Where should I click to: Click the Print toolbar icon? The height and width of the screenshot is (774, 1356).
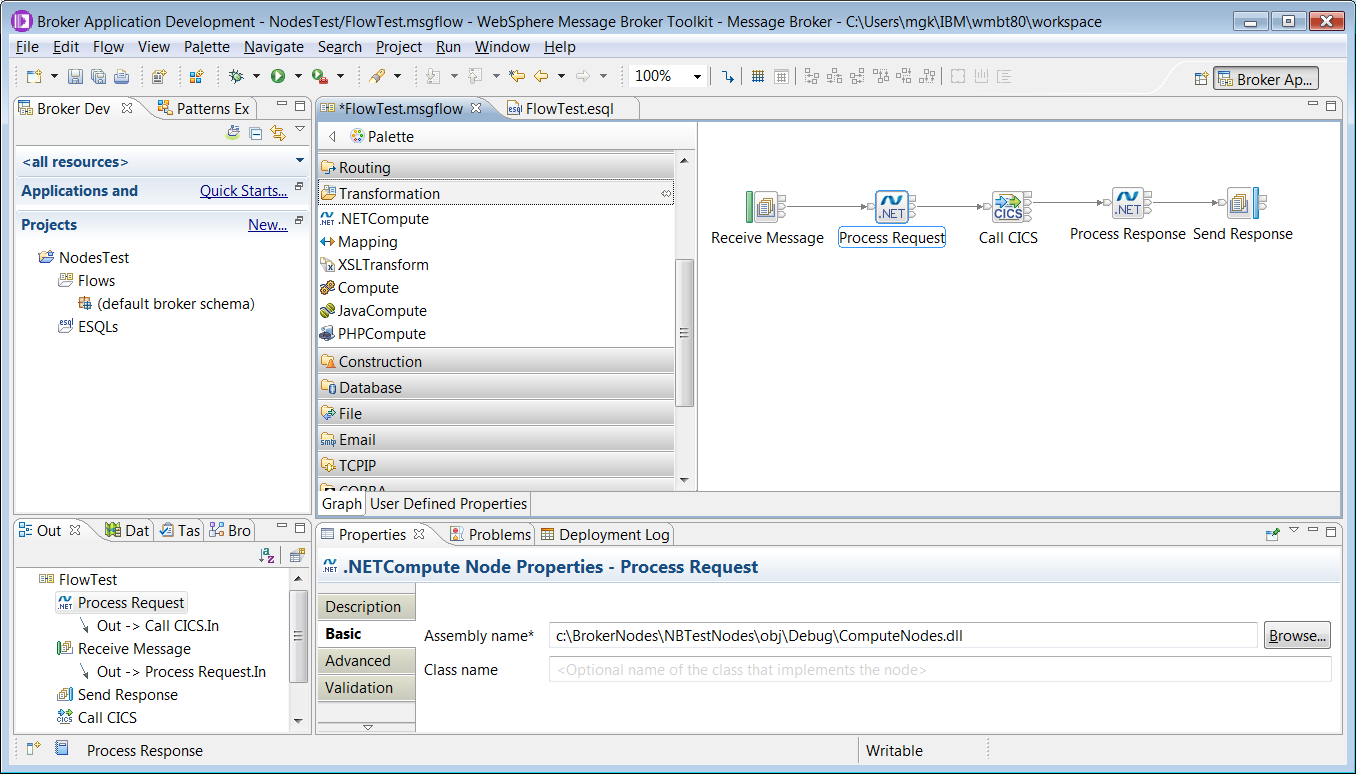tap(121, 76)
